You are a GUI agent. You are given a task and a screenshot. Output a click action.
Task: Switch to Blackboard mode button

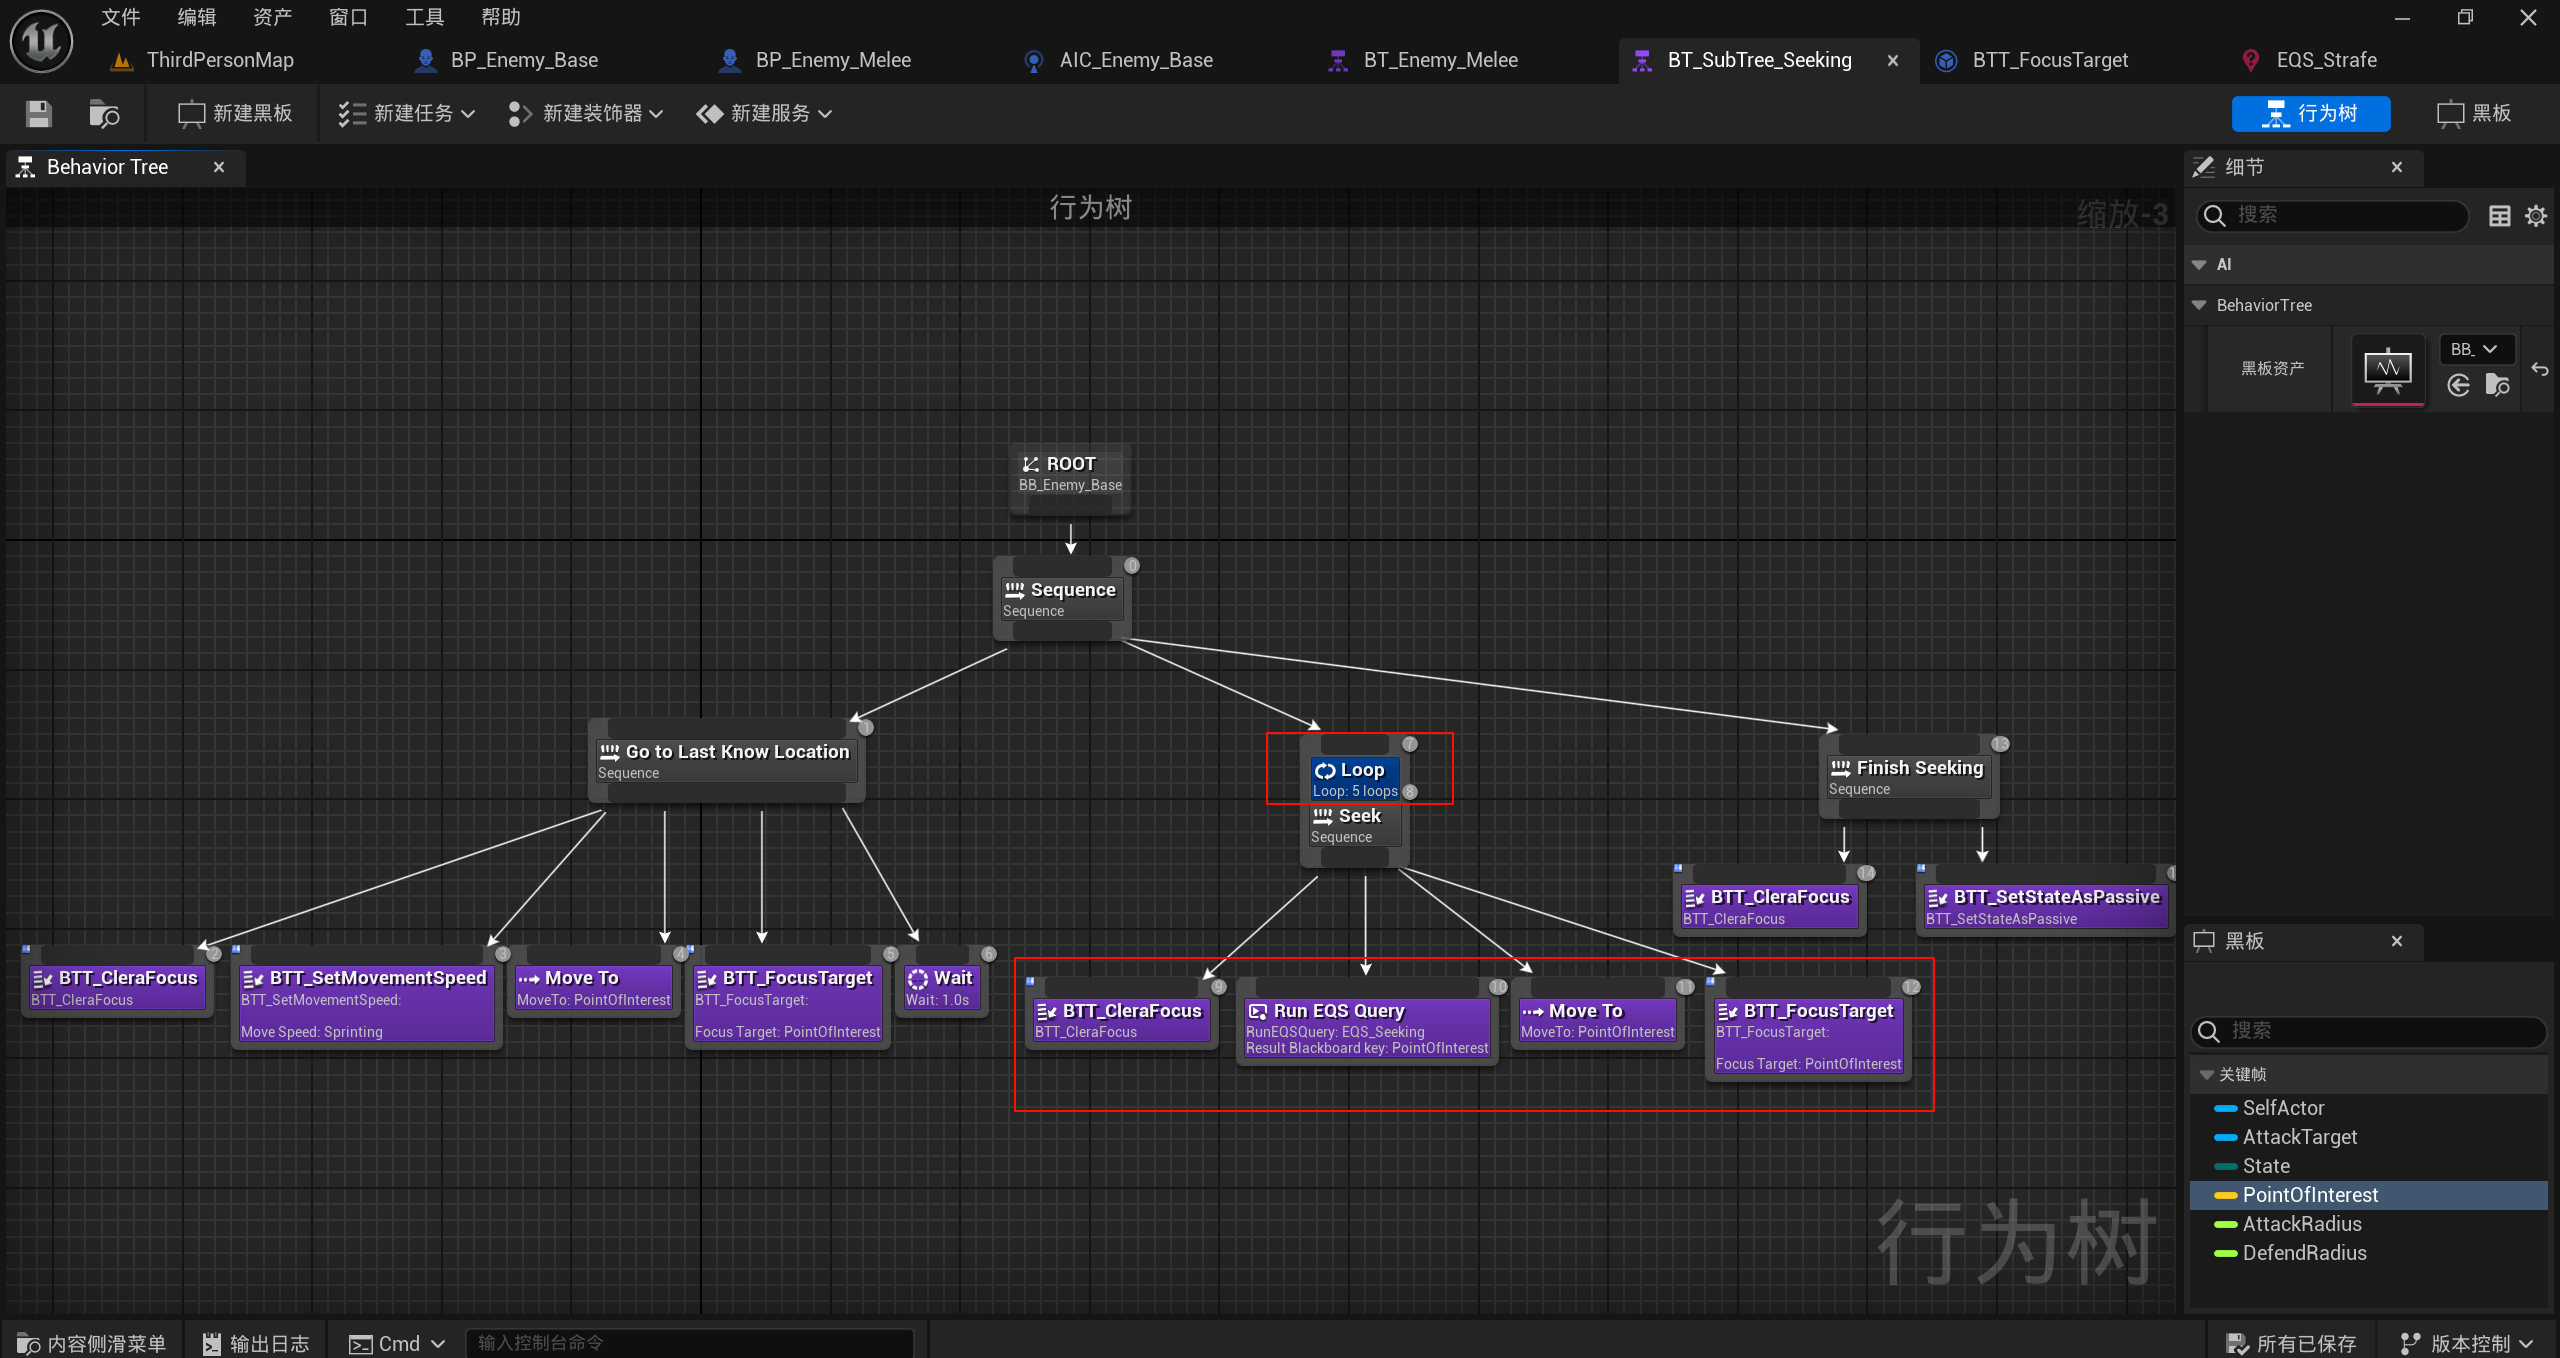click(2475, 114)
